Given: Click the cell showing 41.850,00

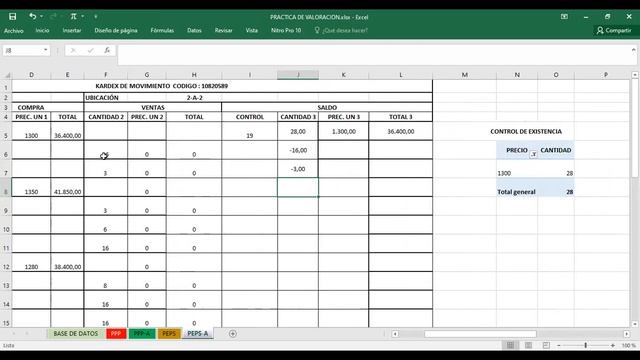Looking at the screenshot, I should tap(67, 188).
